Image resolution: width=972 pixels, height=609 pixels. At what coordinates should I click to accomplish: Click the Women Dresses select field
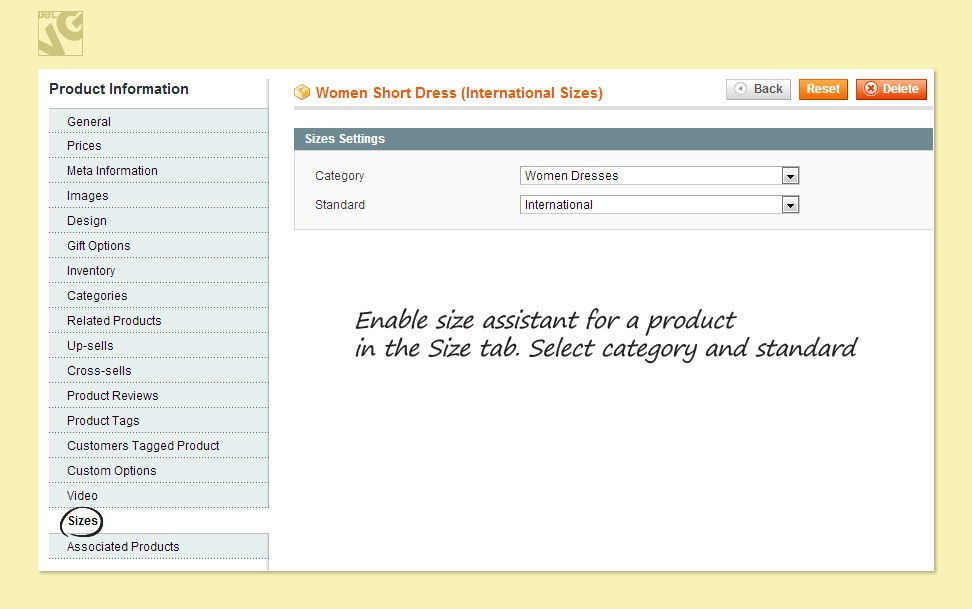650,176
